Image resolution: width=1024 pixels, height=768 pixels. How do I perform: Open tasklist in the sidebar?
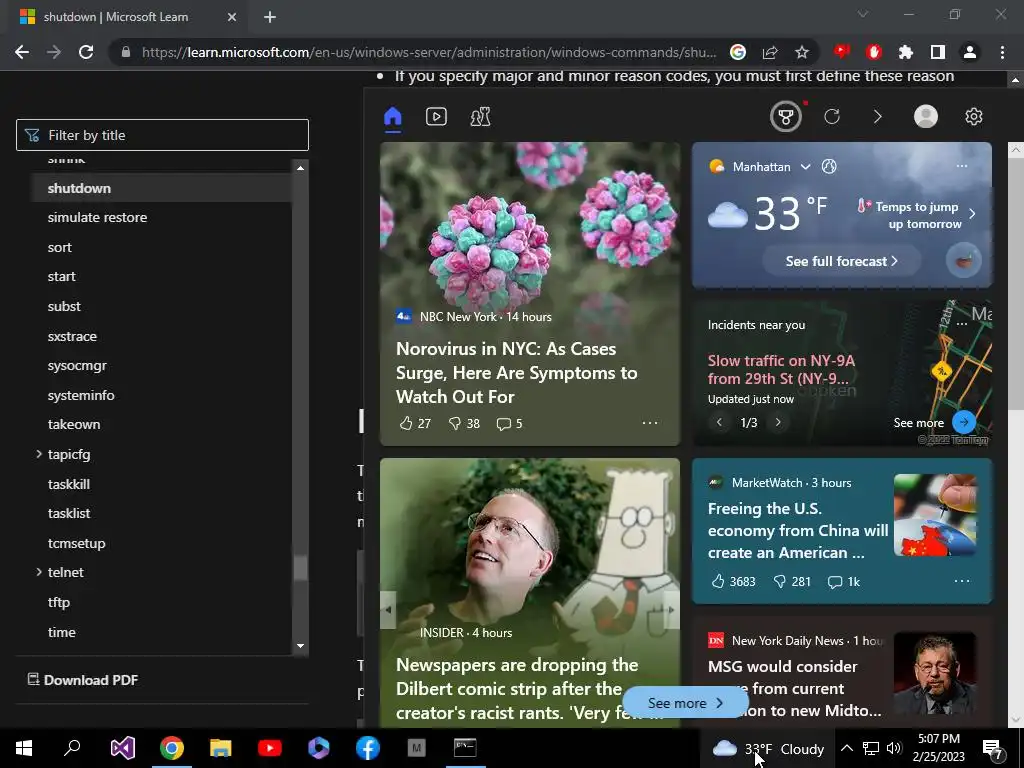pos(69,513)
